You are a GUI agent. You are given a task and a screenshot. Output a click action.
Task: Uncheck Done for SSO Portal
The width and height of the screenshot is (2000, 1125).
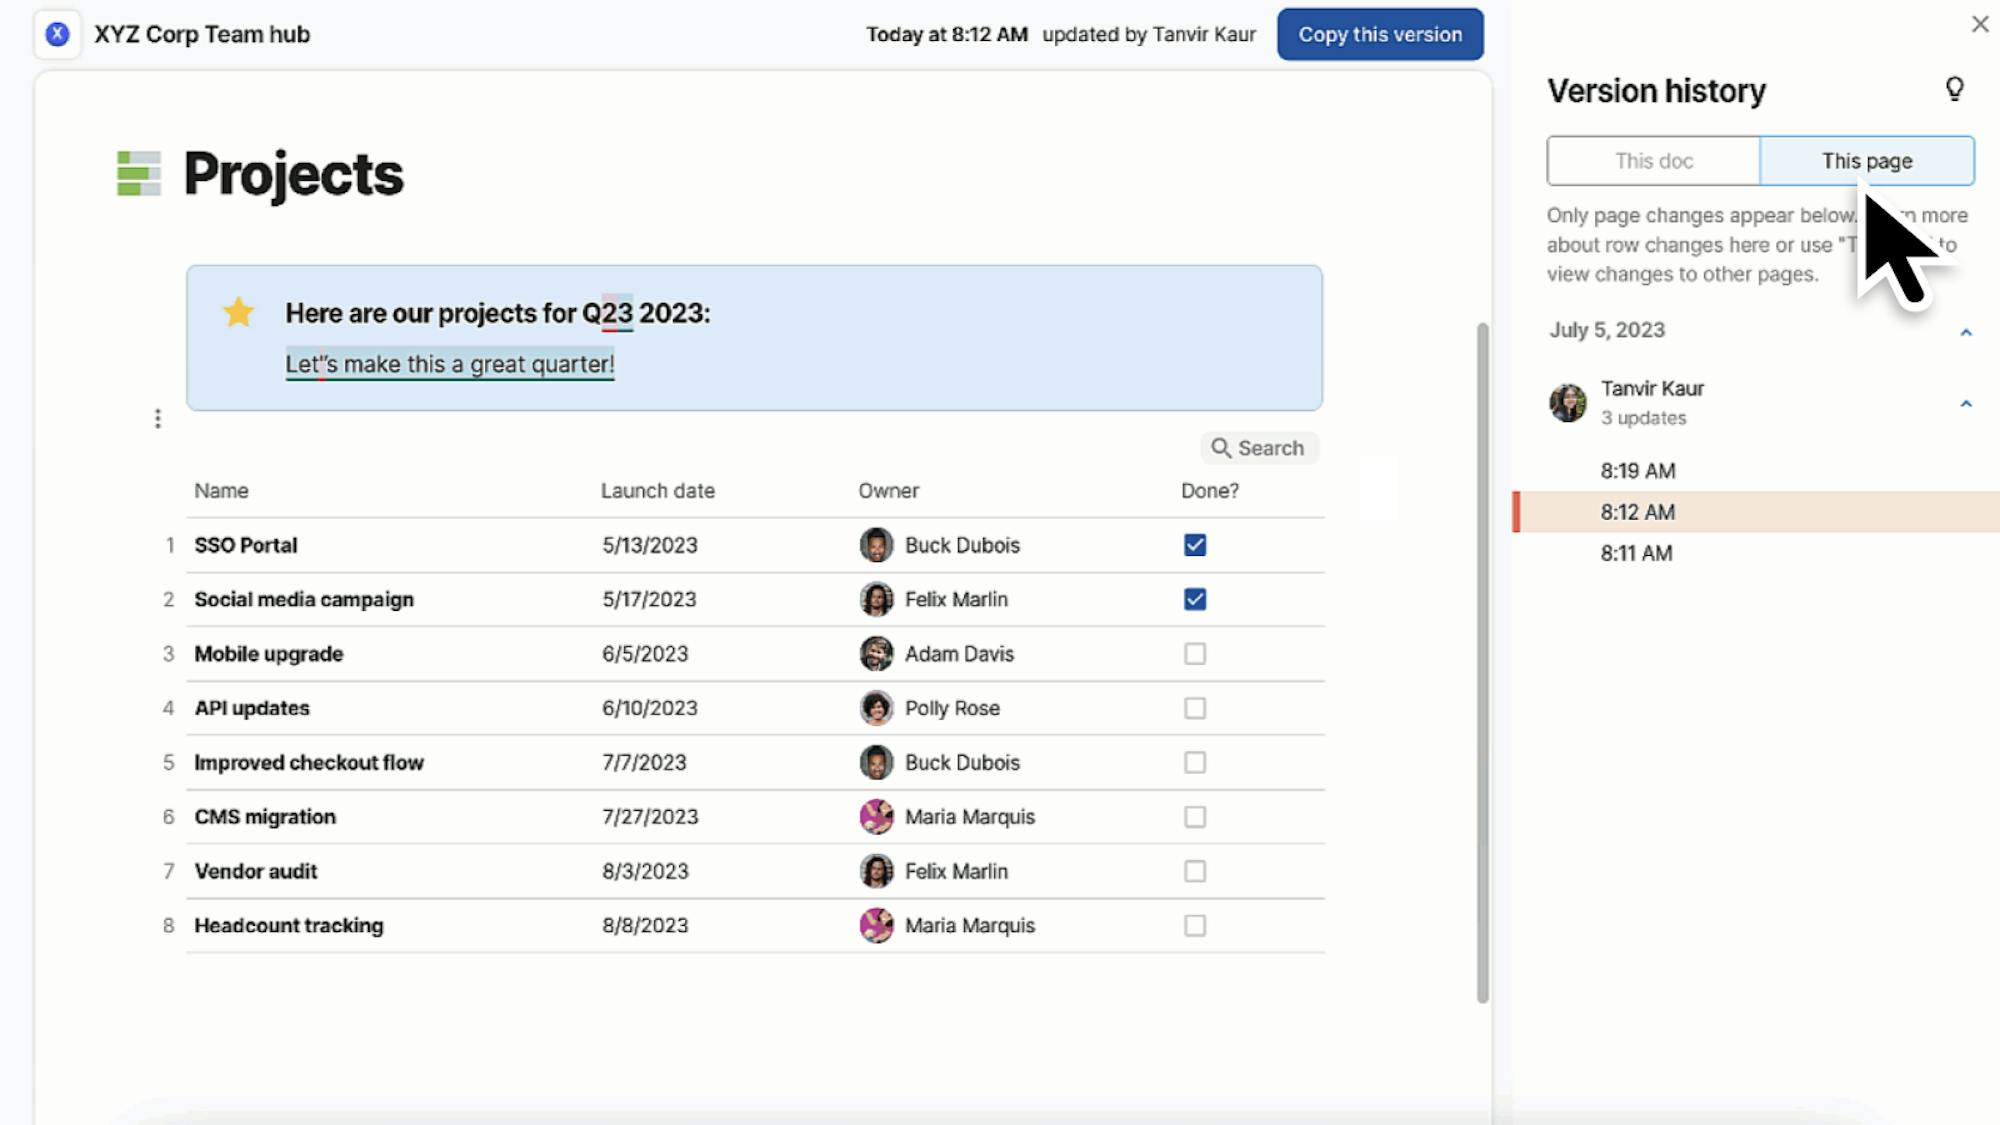[1195, 545]
